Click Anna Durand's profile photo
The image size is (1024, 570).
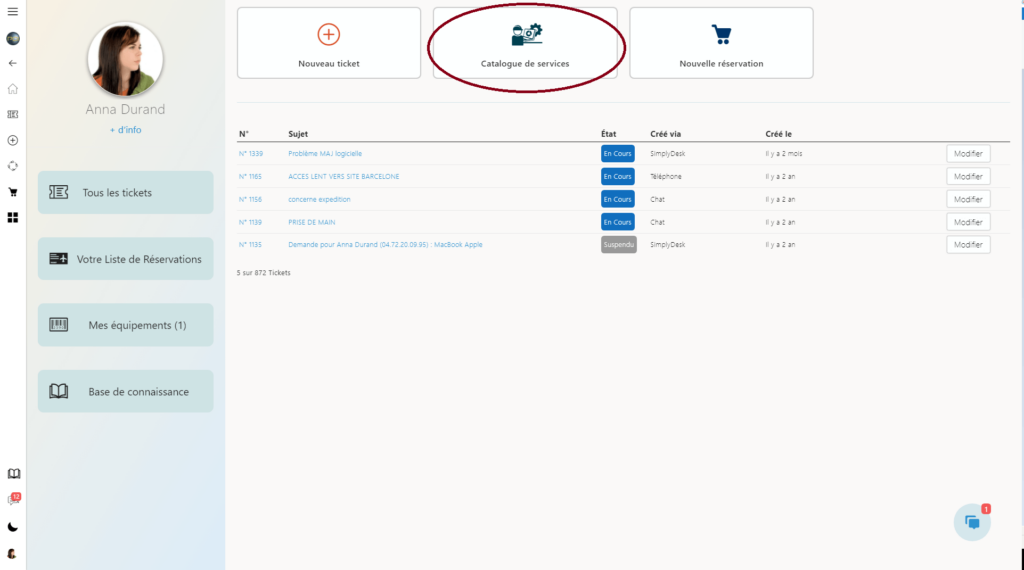click(126, 60)
